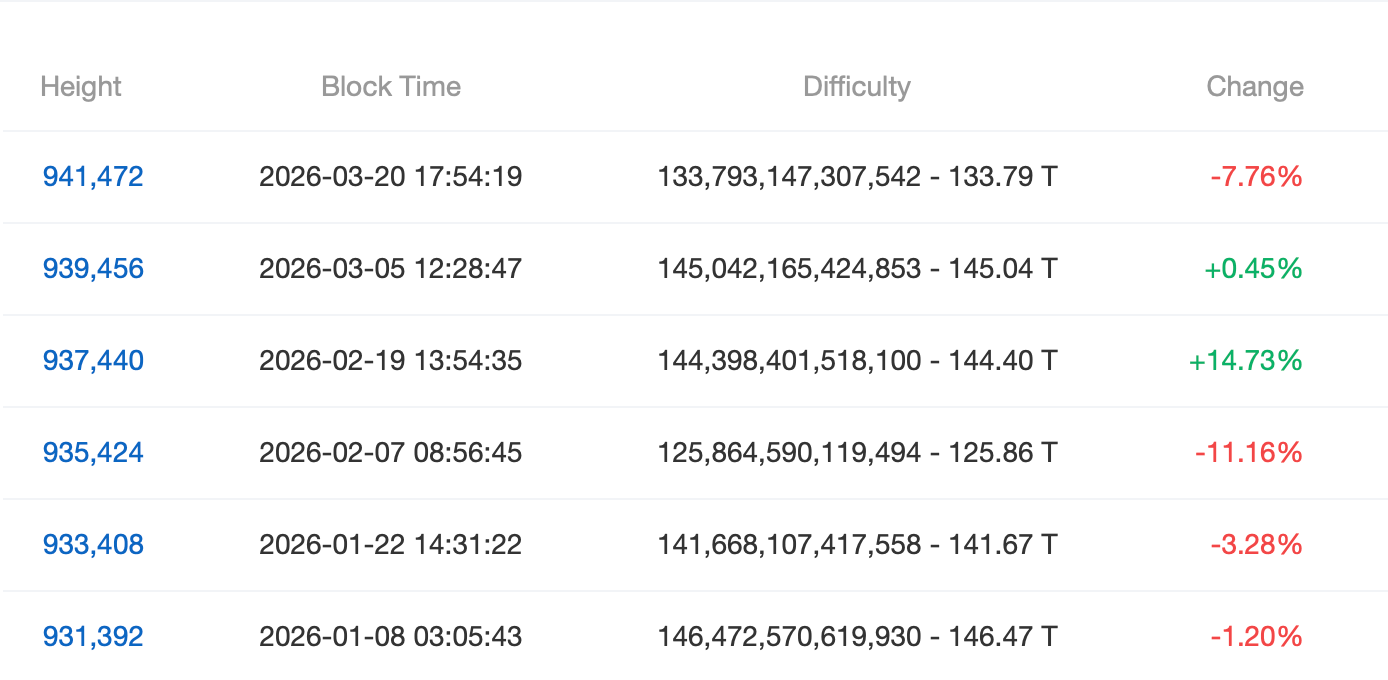Select timestamp 2026-03-20 17:54:19
Viewport: 1388px width, 680px height.
coord(390,176)
